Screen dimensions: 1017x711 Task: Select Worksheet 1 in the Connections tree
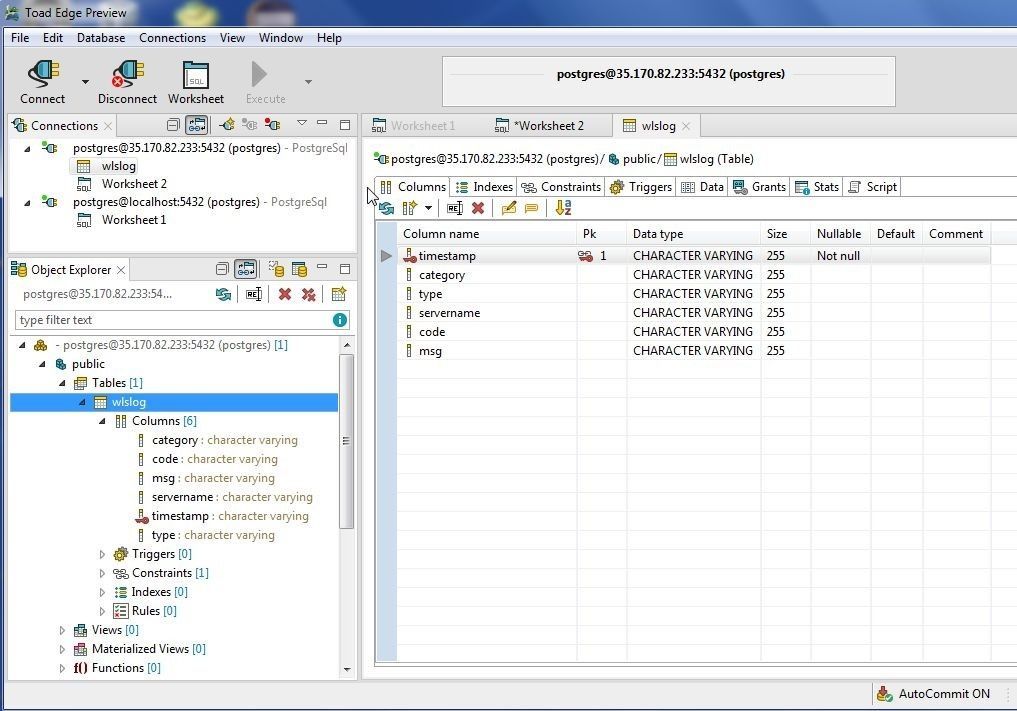(134, 220)
